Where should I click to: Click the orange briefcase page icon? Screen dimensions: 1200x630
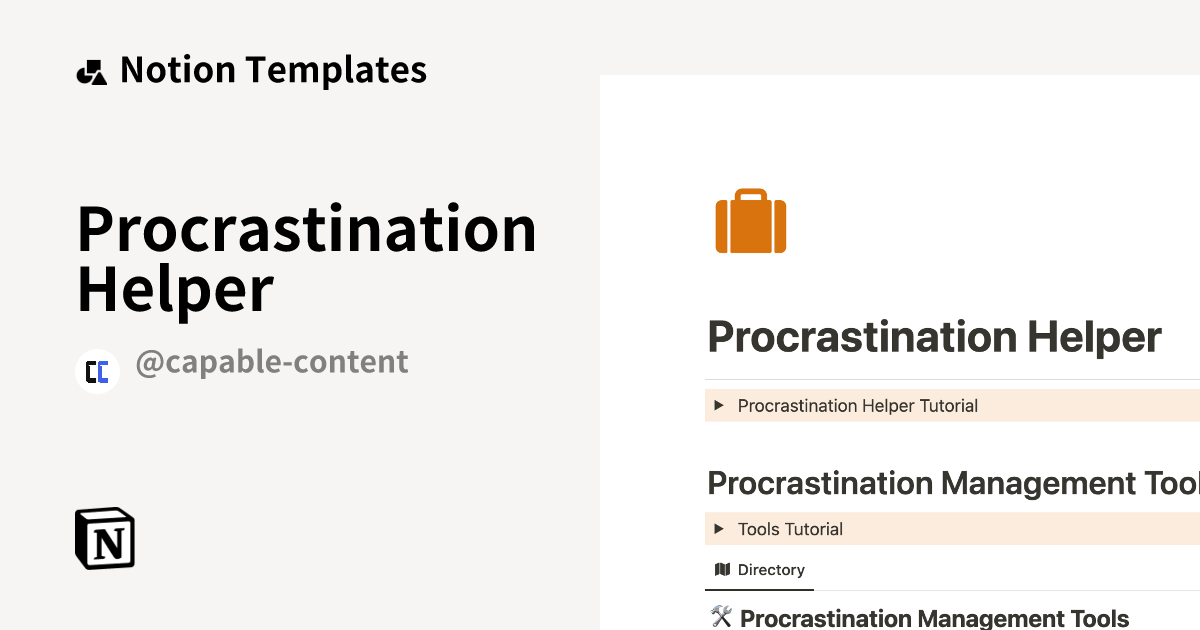pyautogui.click(x=751, y=221)
